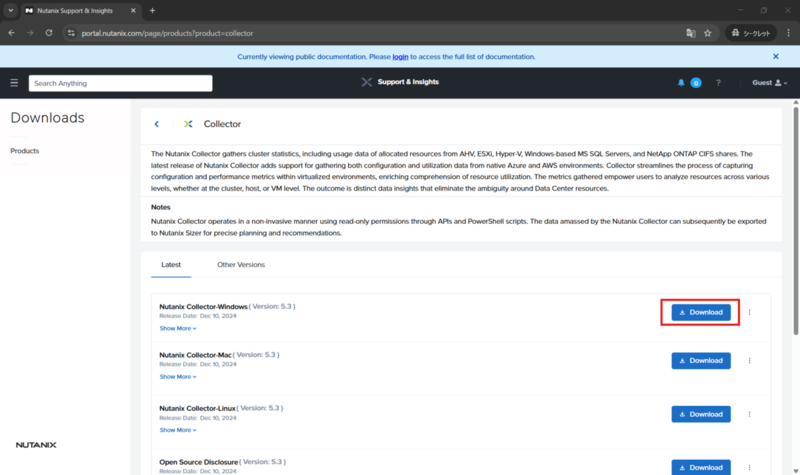
Task: Click the site information icon in the address bar
Action: coord(71,33)
